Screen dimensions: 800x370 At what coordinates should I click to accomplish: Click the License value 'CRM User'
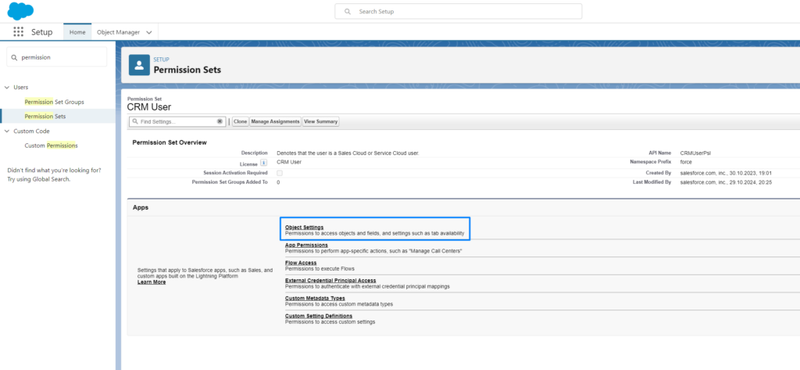click(289, 162)
